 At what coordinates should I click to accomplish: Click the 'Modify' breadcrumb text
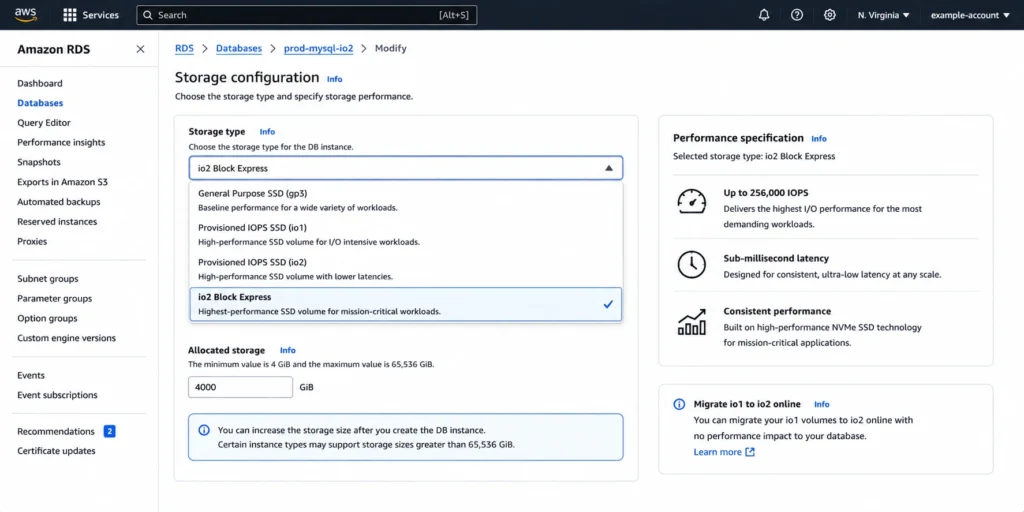[391, 49]
